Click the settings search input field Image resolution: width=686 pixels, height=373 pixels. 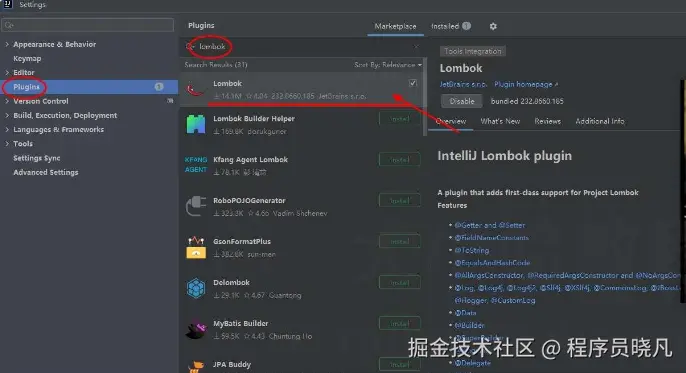pyautogui.click(x=88, y=25)
